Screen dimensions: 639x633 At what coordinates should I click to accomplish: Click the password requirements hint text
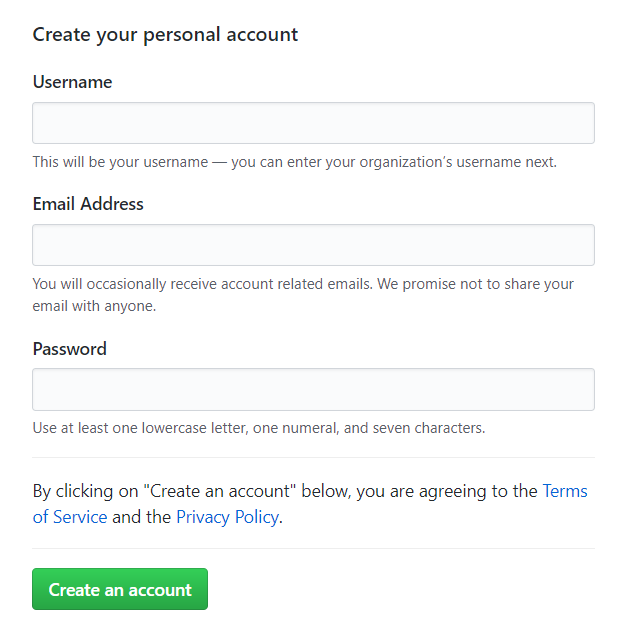pyautogui.click(x=258, y=428)
